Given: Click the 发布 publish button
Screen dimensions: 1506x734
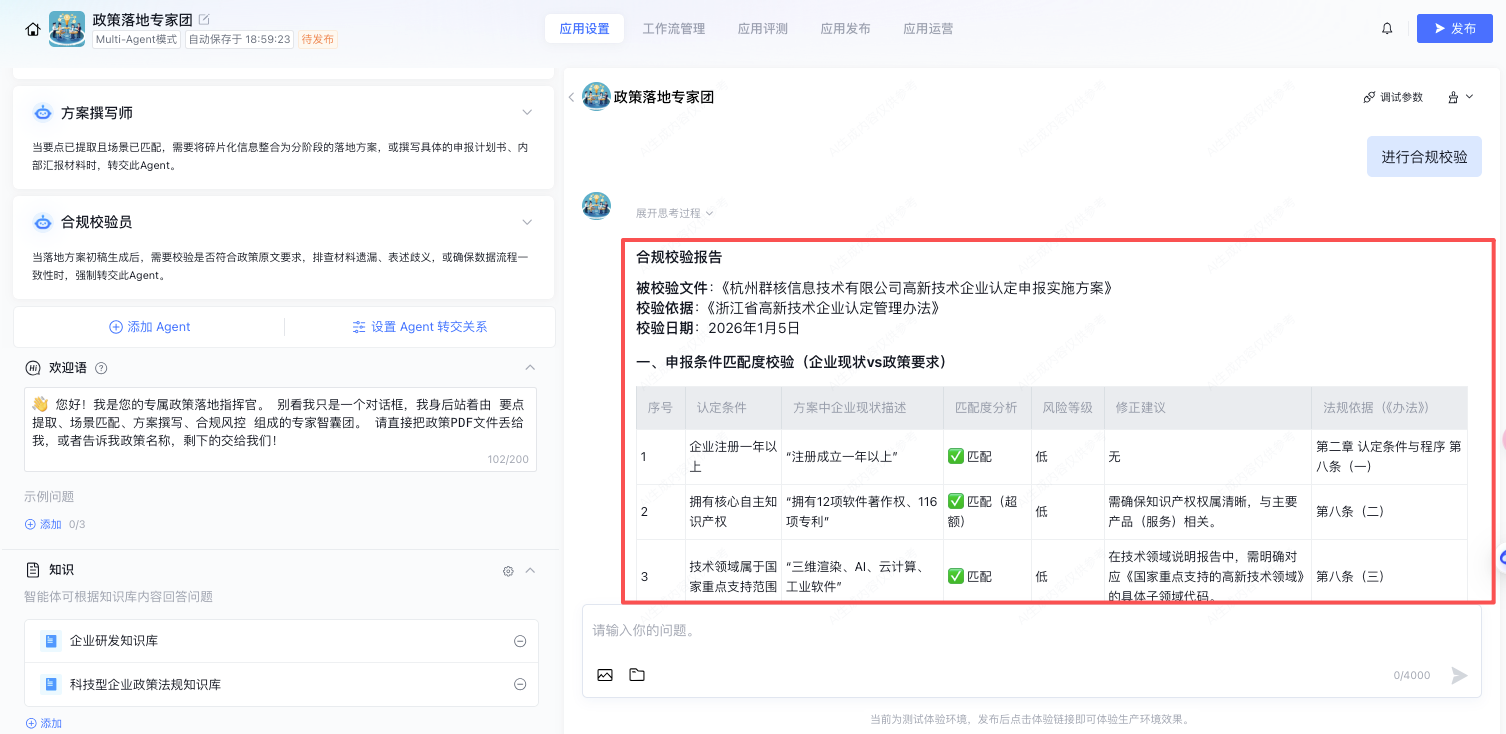Looking at the screenshot, I should (1454, 29).
